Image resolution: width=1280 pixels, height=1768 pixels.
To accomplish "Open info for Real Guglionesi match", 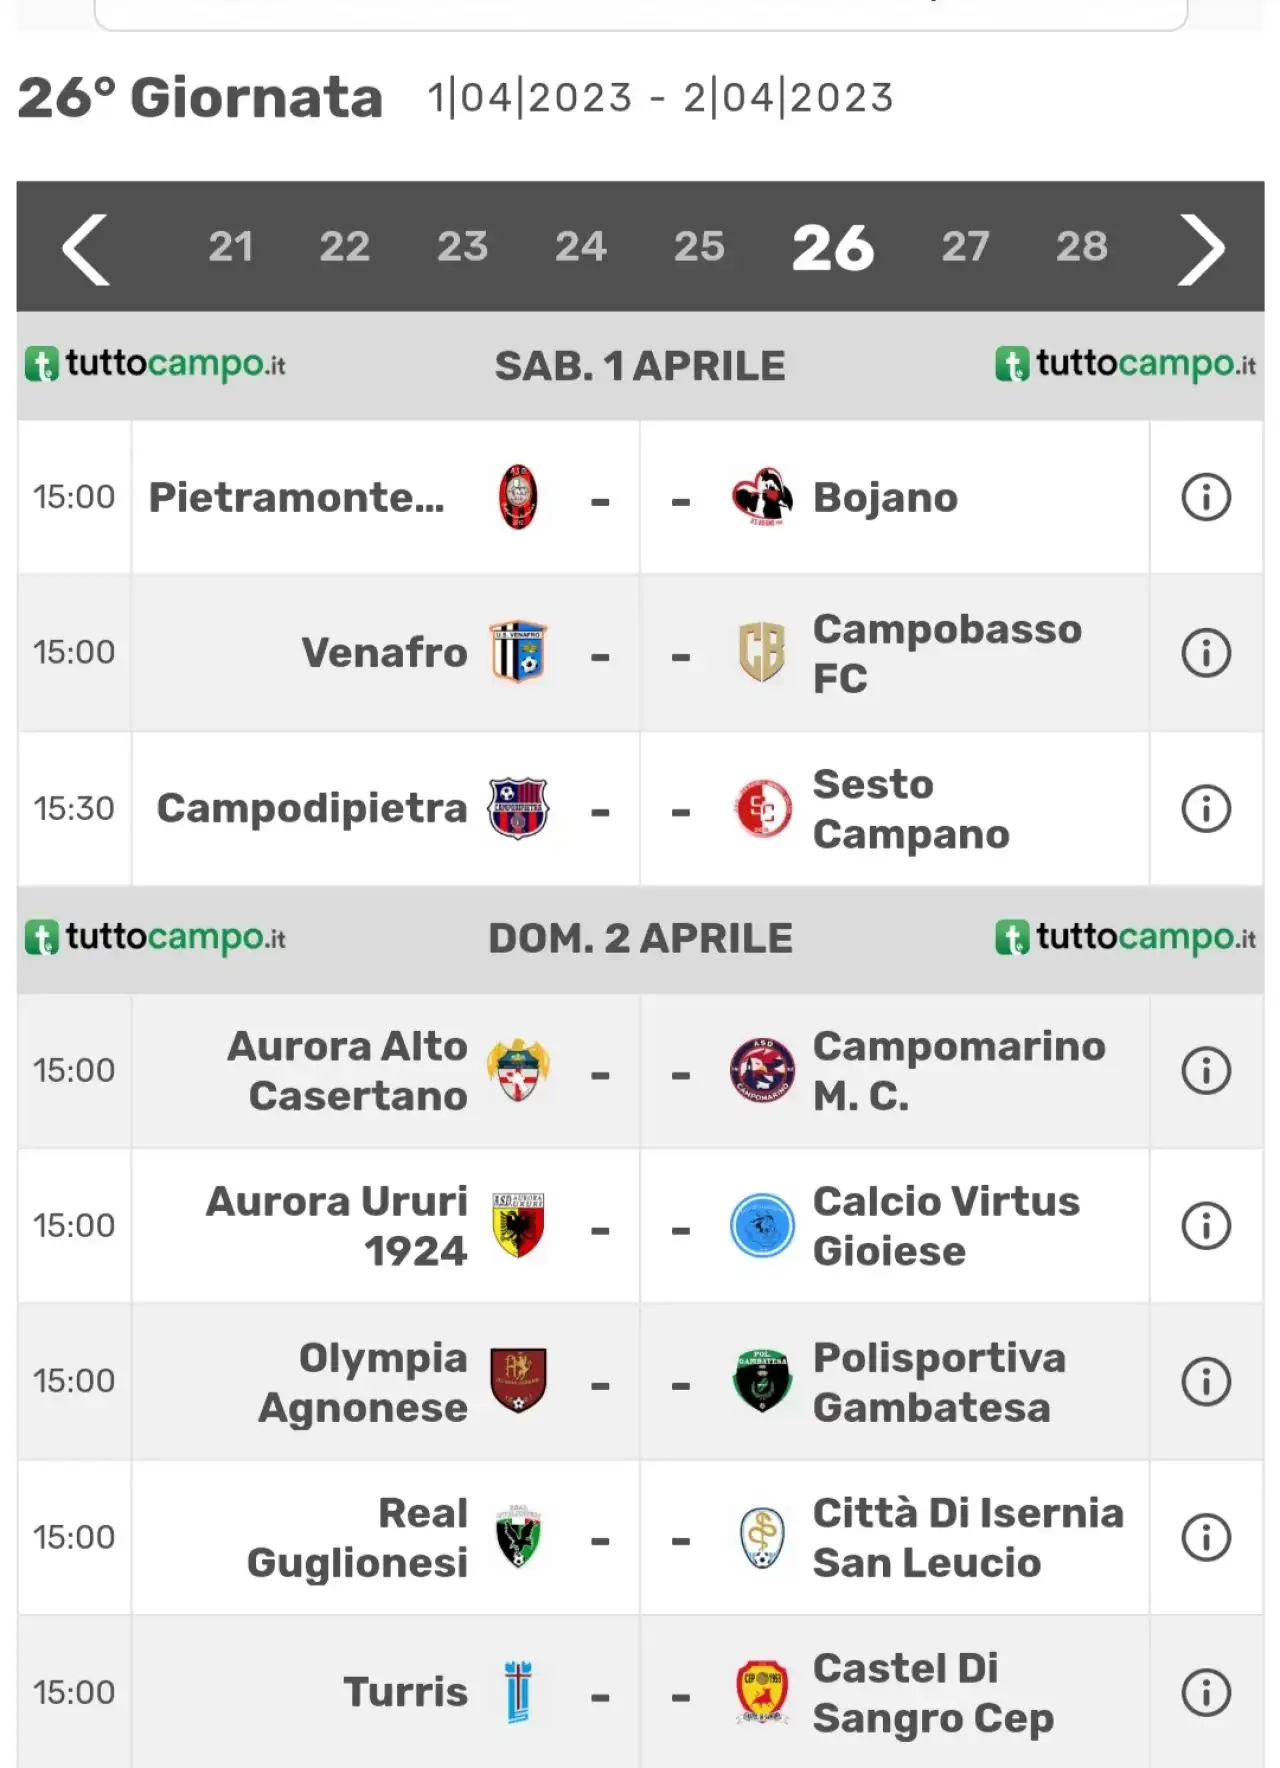I will pyautogui.click(x=1206, y=1538).
